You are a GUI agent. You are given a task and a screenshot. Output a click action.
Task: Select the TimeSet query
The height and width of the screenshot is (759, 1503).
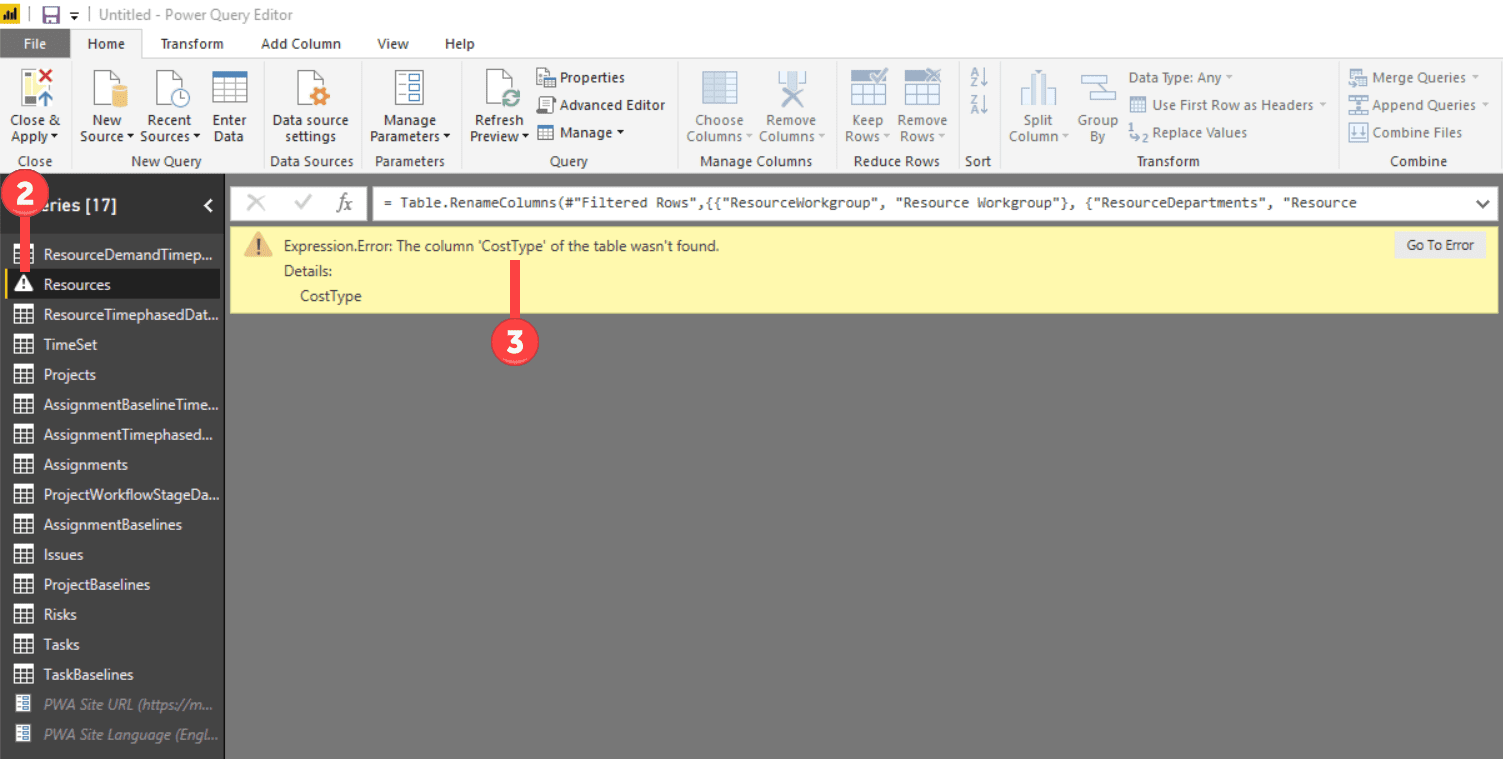pyautogui.click(x=113, y=344)
